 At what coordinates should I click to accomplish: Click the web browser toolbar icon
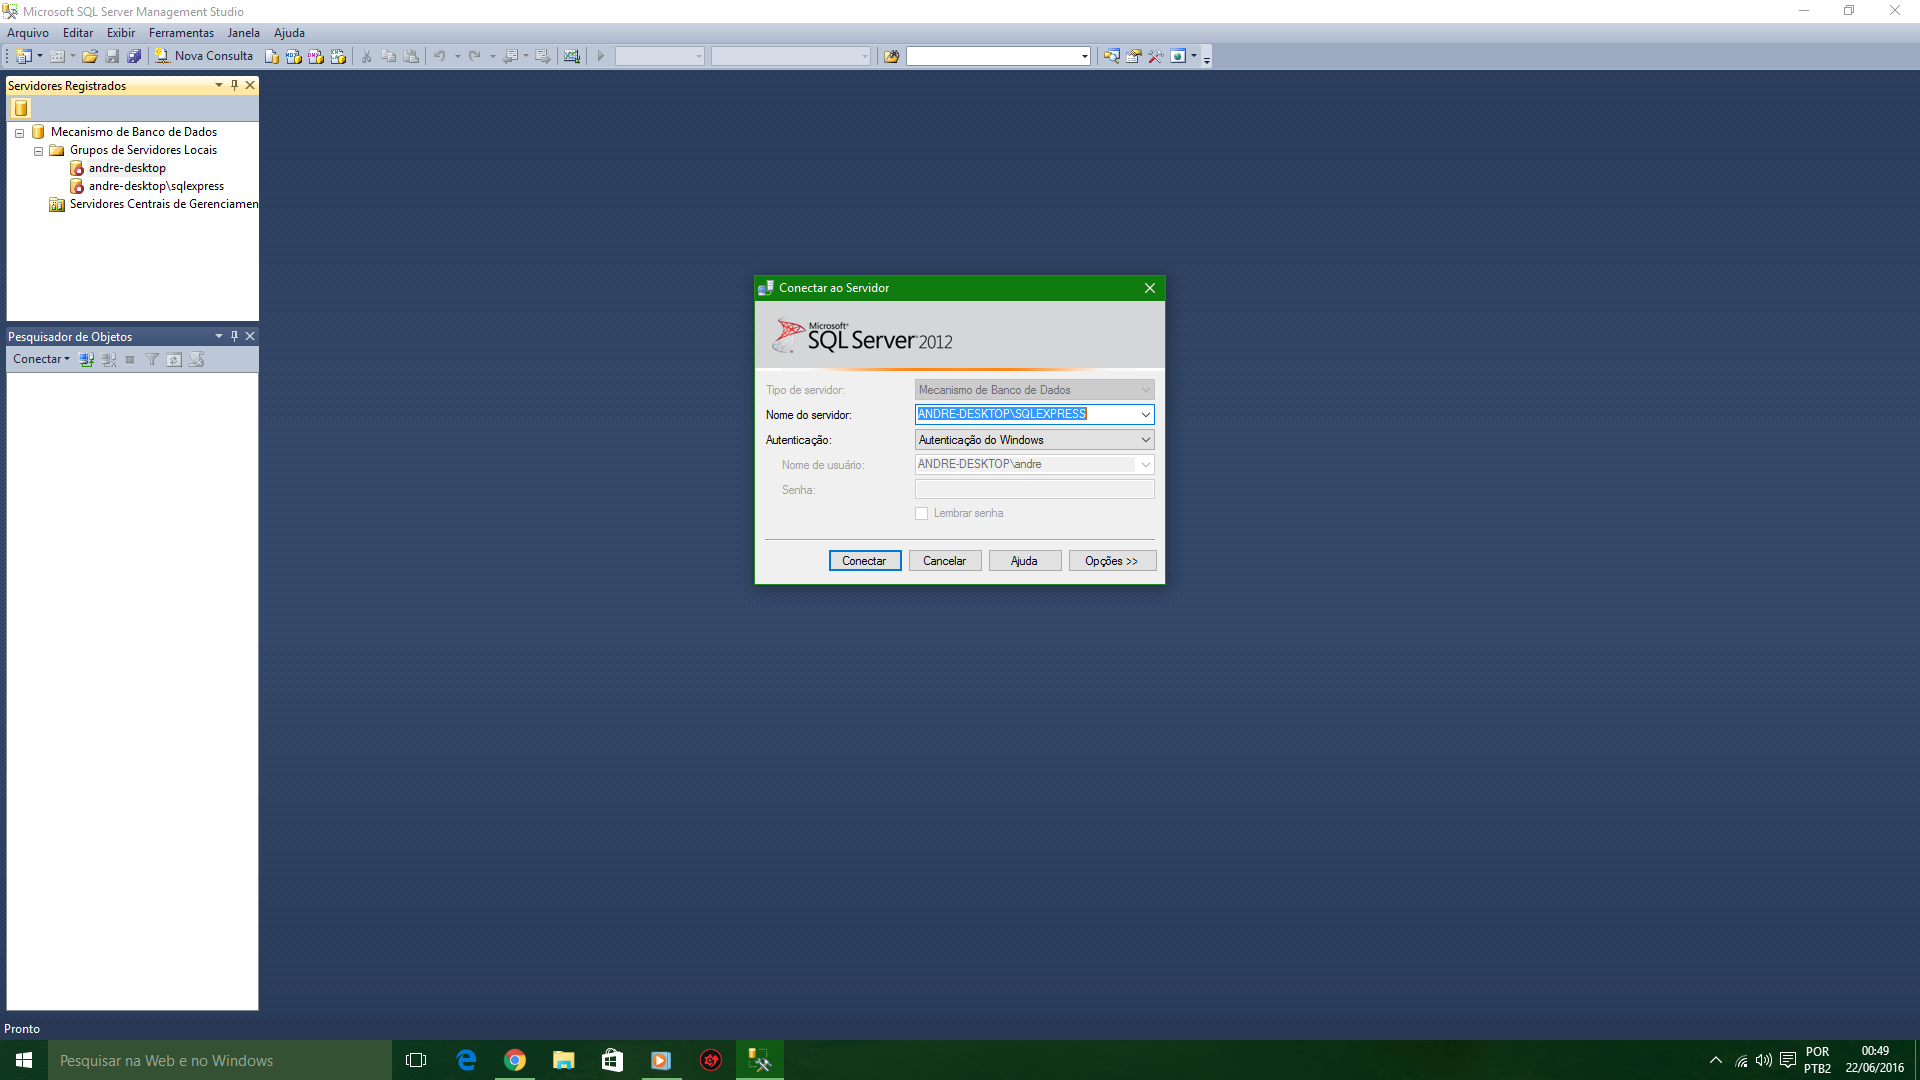(x=1178, y=56)
